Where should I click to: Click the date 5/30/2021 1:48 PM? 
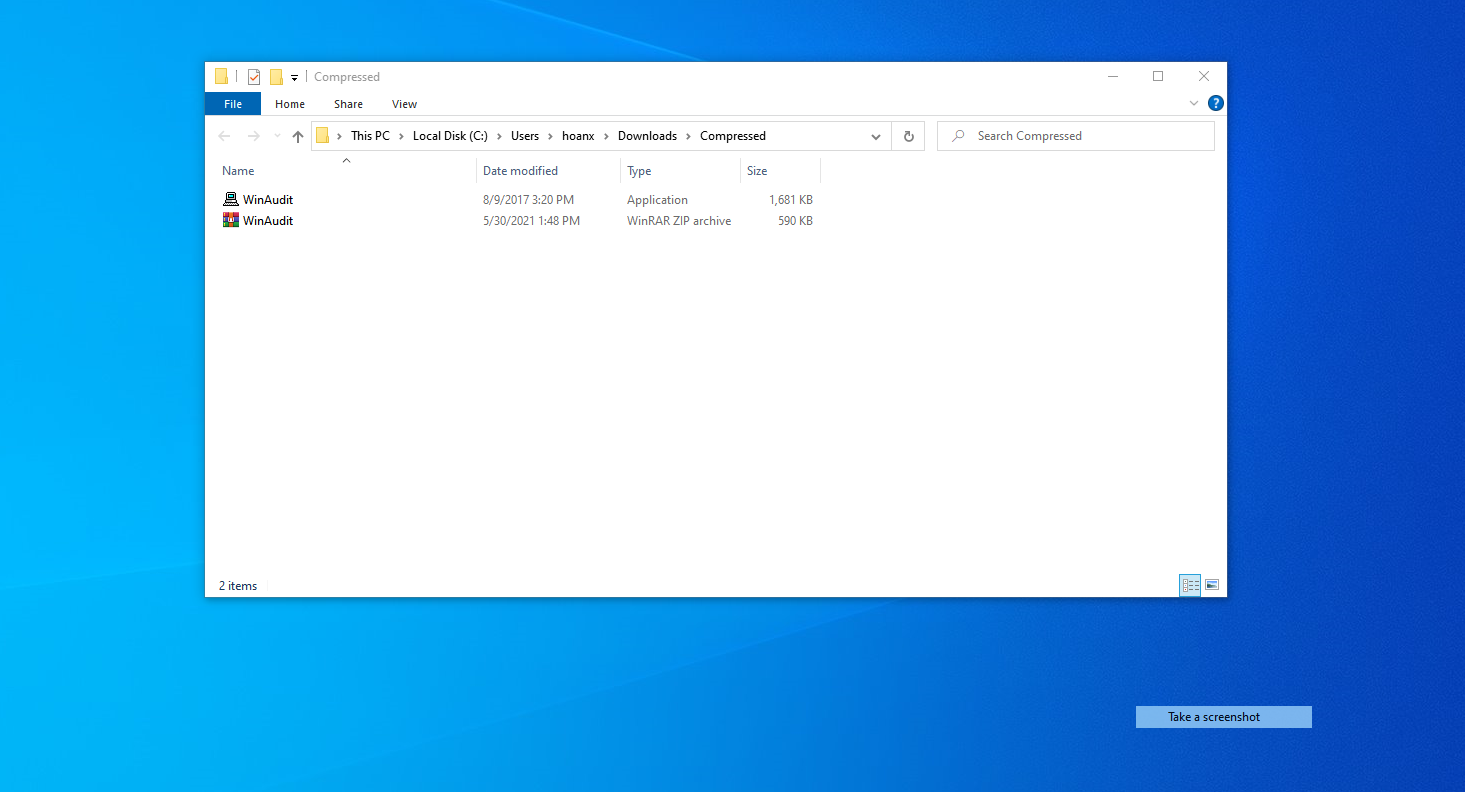[531, 221]
